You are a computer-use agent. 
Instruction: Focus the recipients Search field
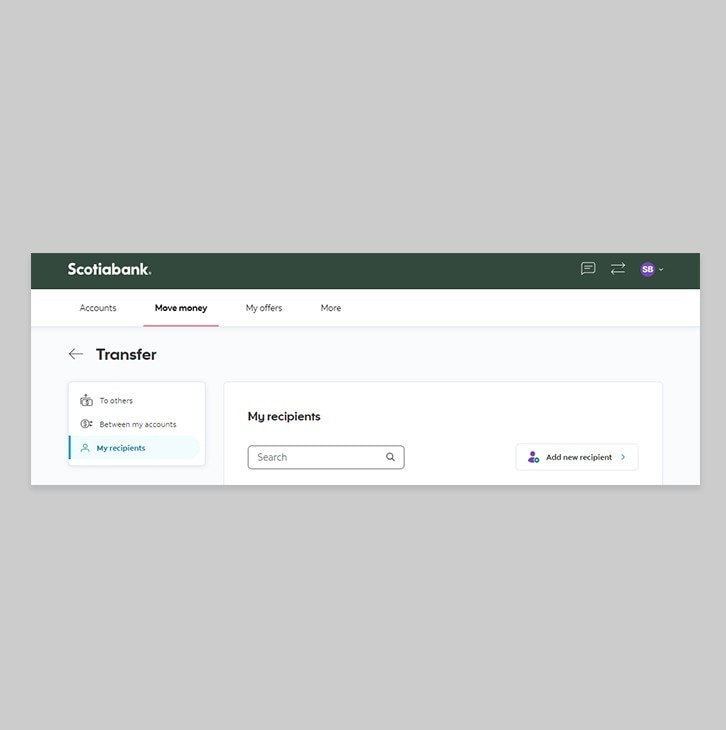[x=326, y=457]
